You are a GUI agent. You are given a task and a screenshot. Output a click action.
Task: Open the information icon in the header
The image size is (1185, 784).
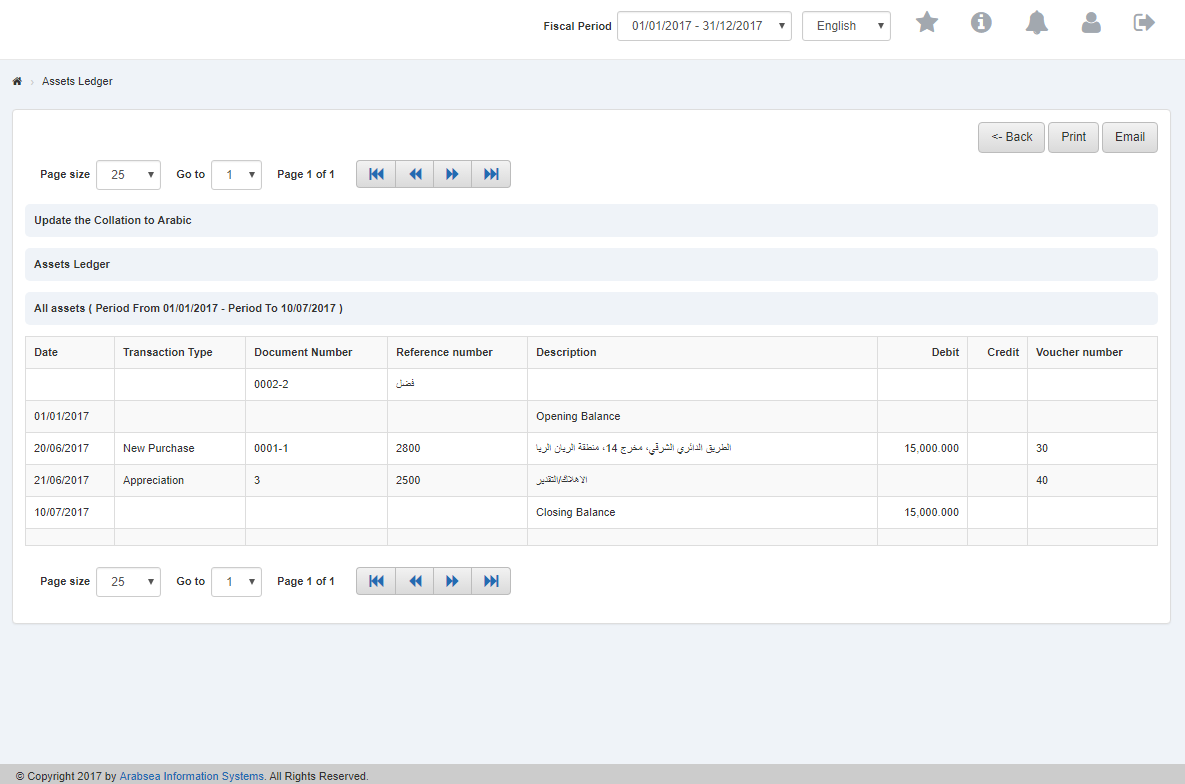[981, 22]
